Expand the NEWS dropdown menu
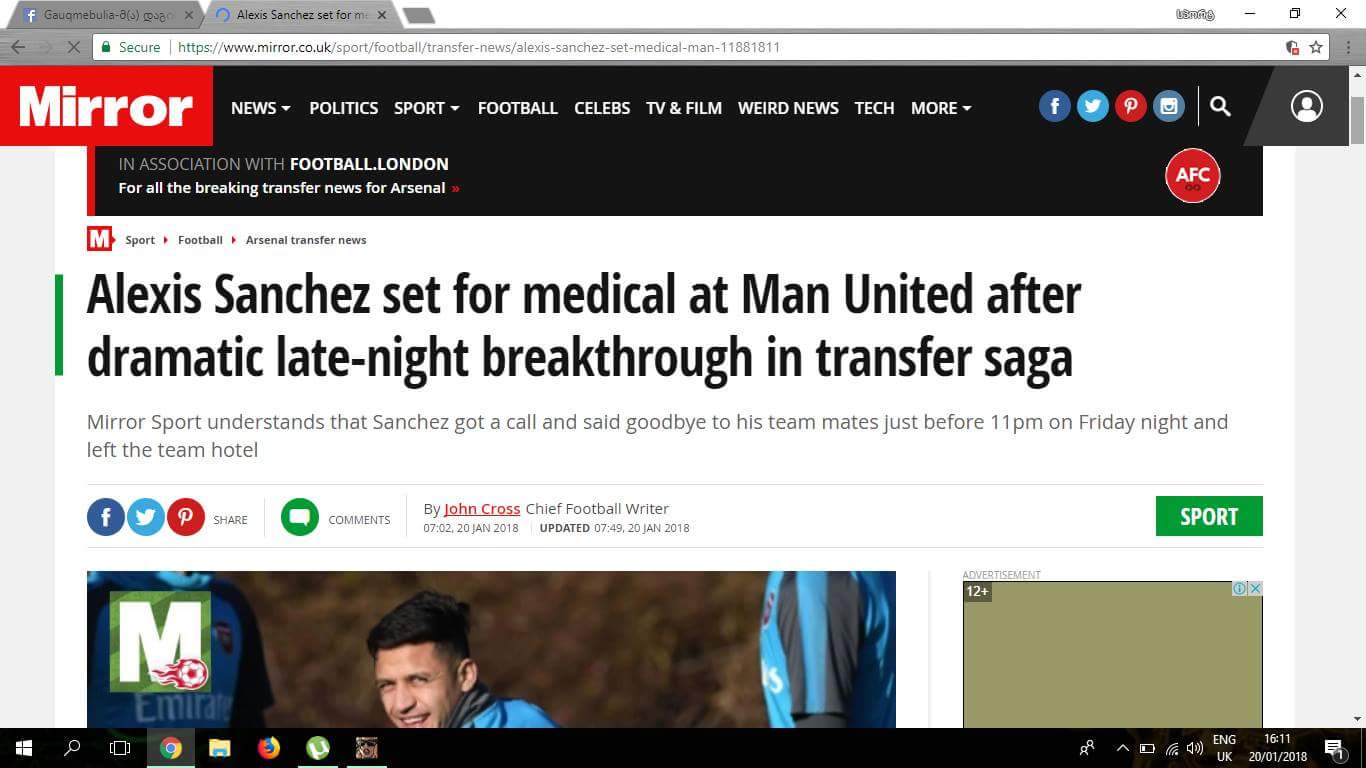The image size is (1366, 768). 261,108
